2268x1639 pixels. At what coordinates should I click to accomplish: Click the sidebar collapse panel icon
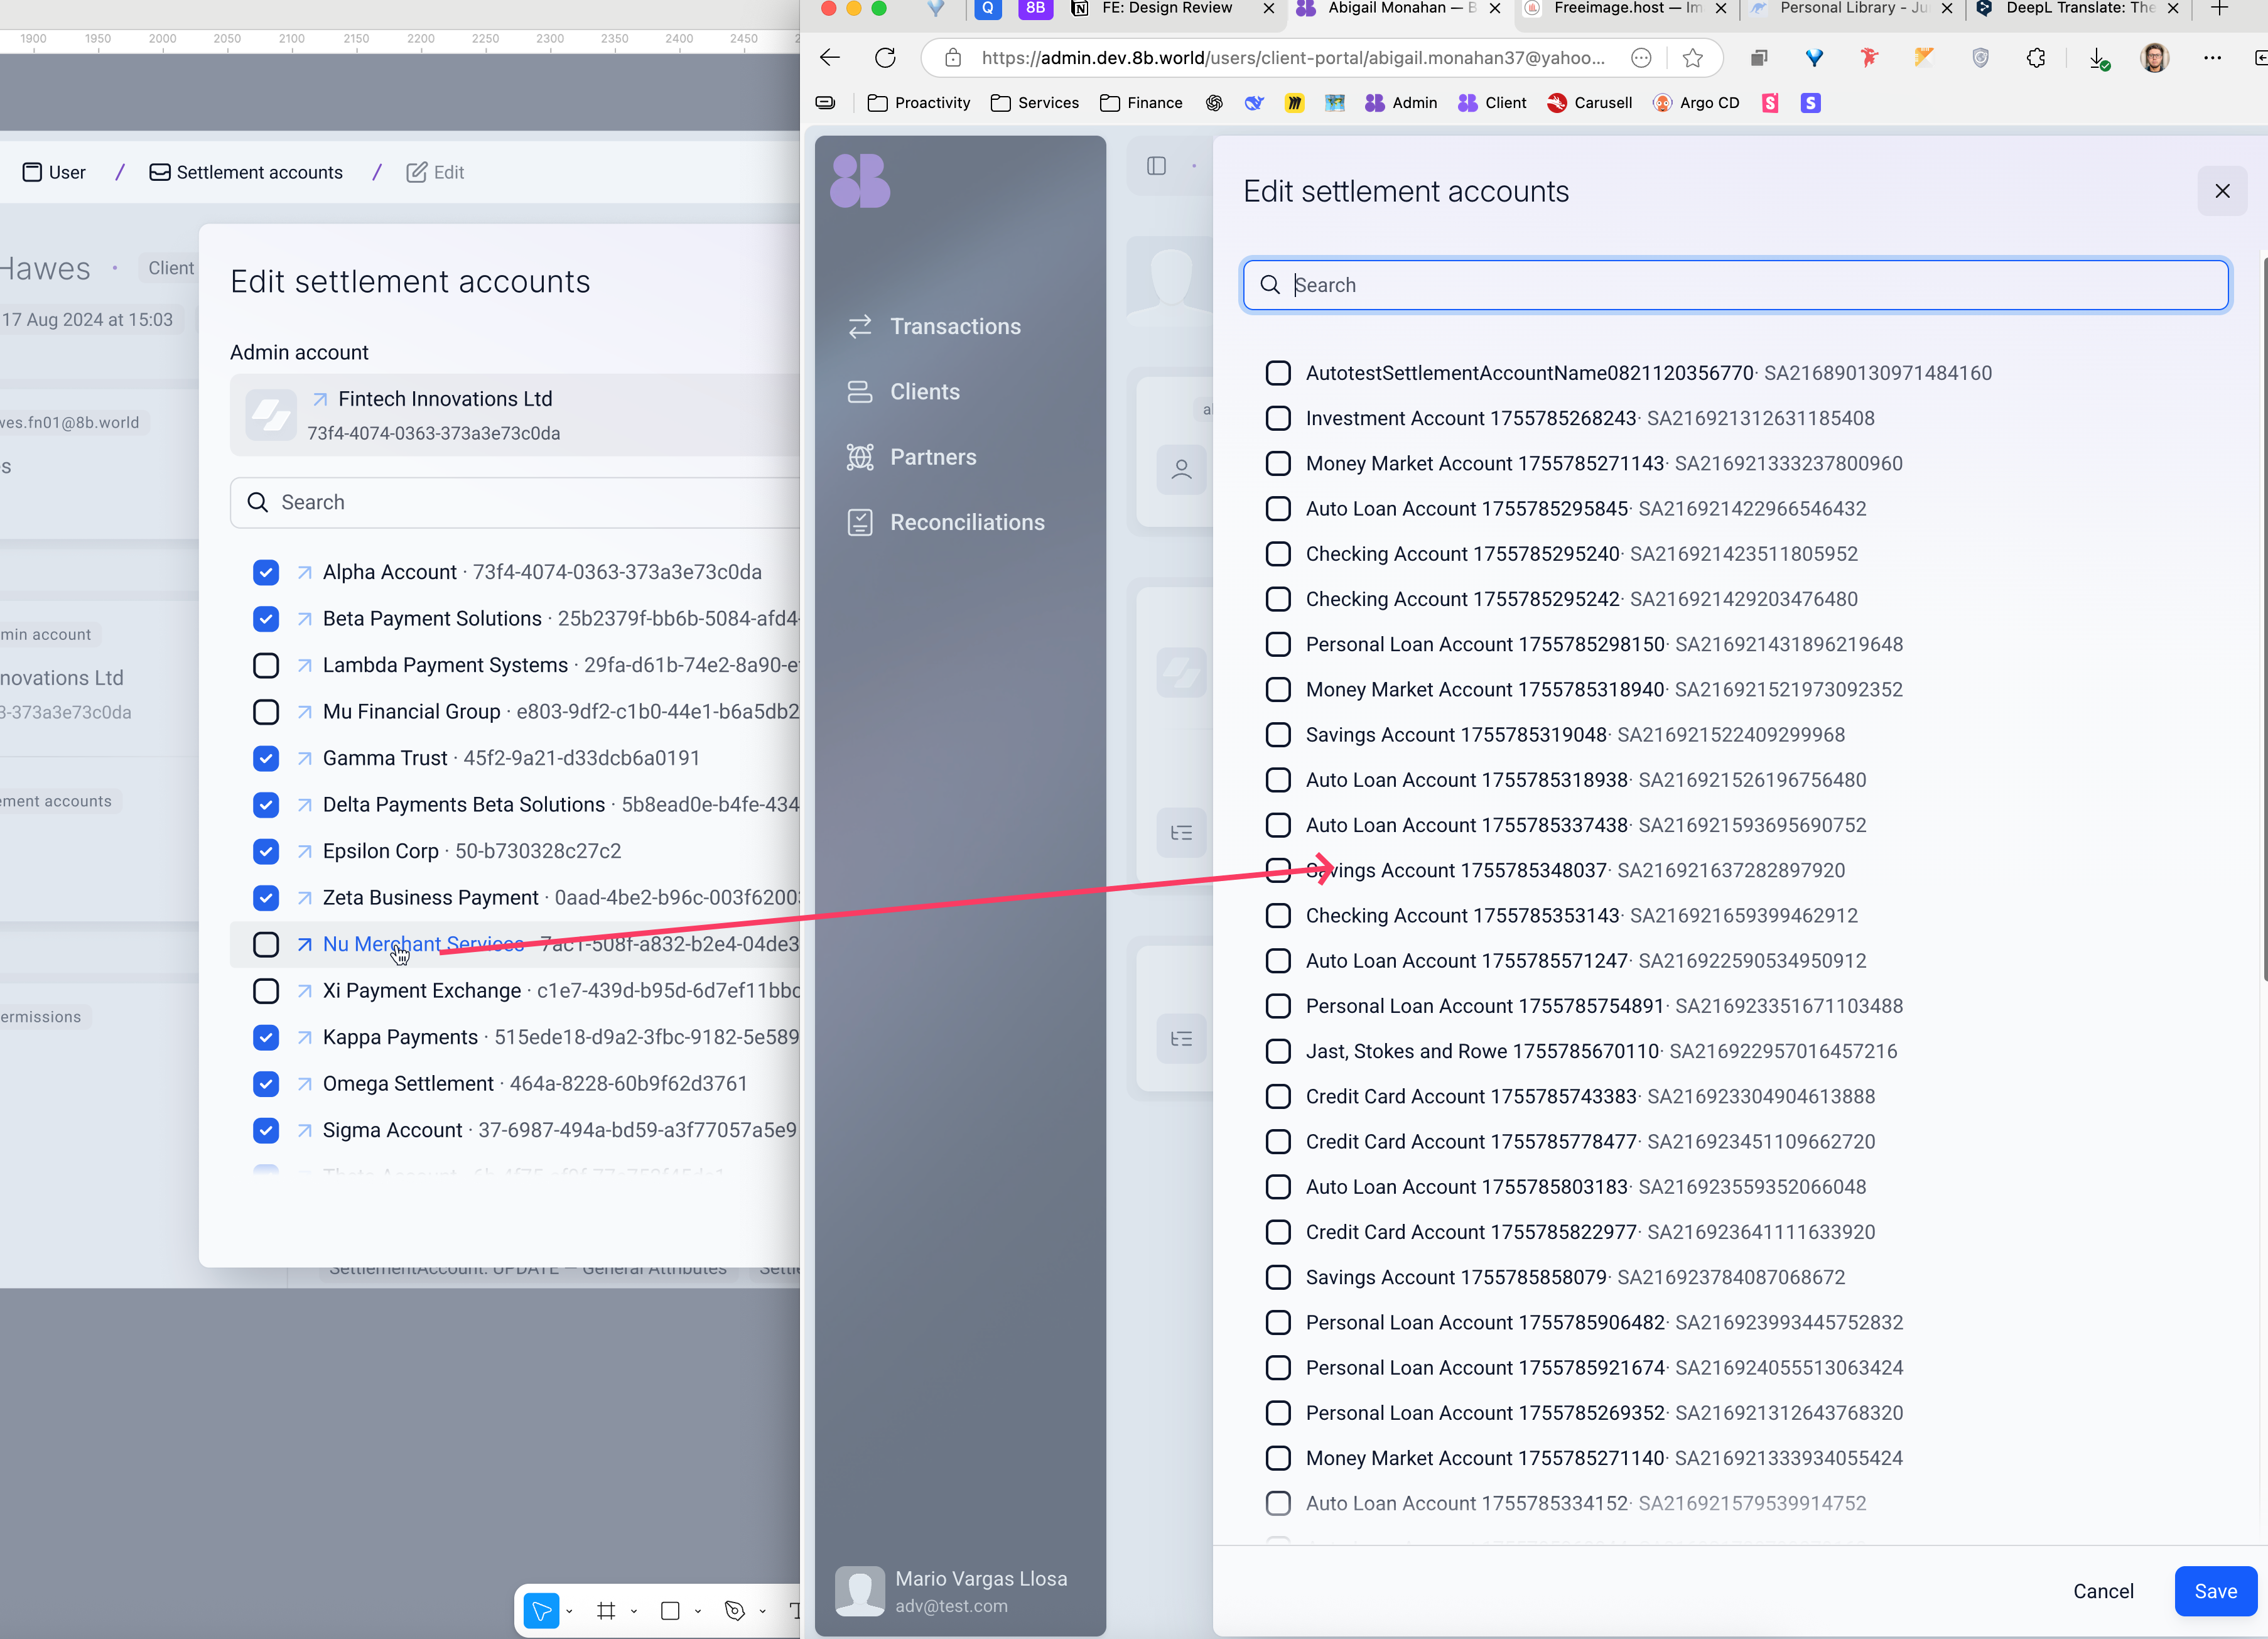(x=1156, y=166)
